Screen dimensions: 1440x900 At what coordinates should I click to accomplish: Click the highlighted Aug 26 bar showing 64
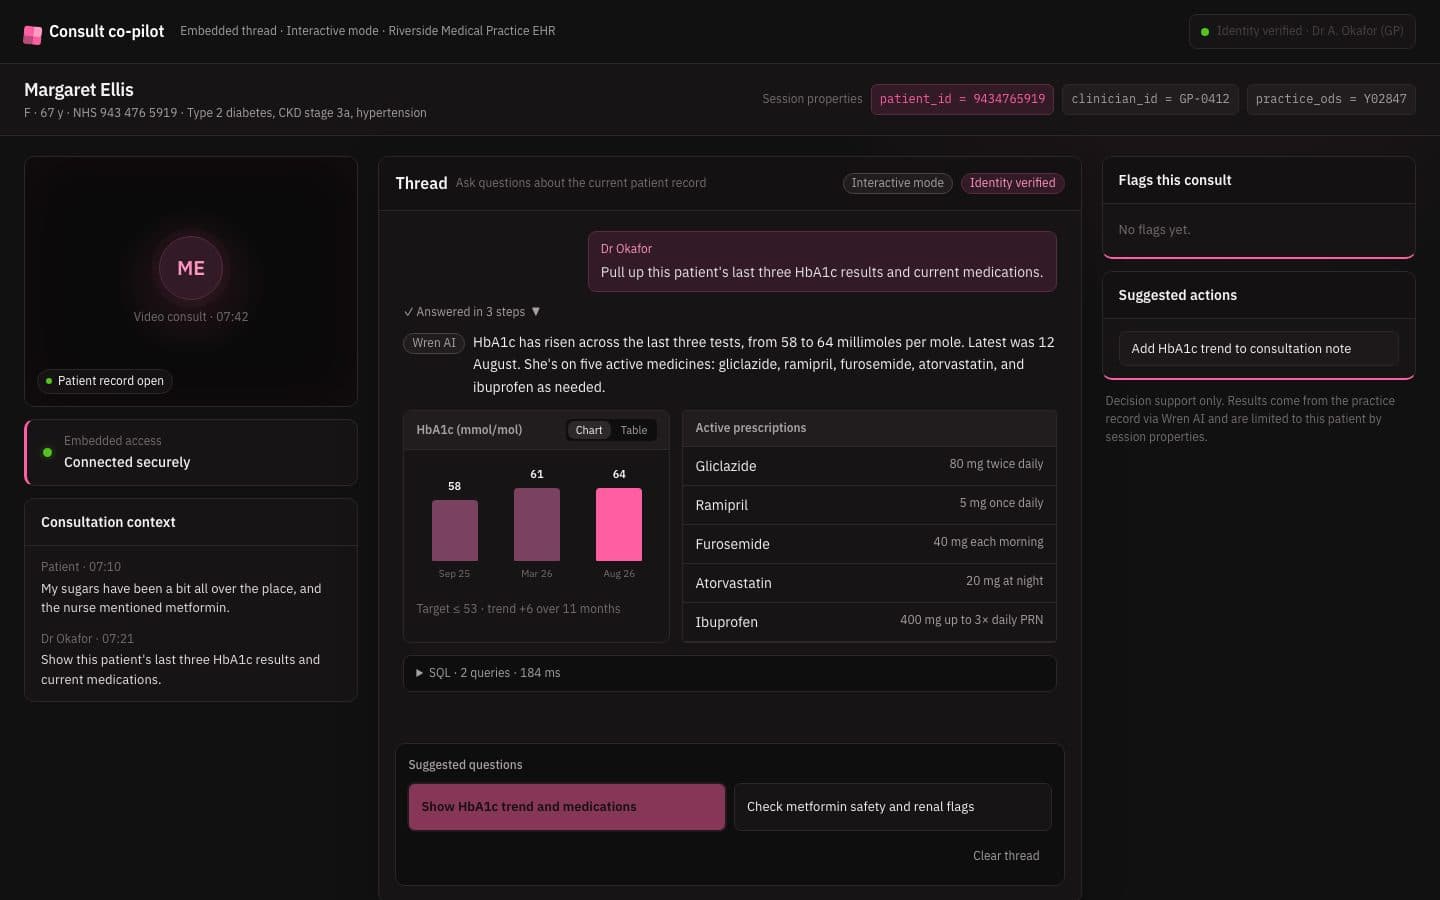619,524
